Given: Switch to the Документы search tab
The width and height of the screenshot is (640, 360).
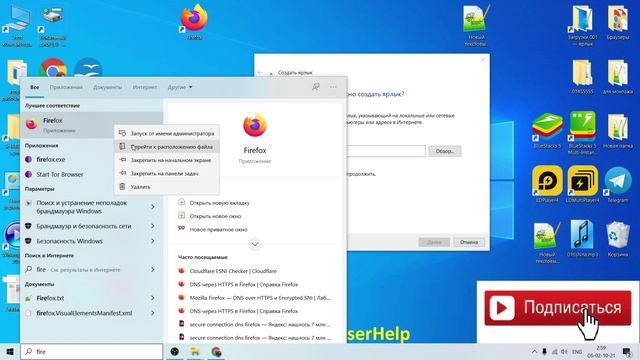Looking at the screenshot, I should 107,87.
